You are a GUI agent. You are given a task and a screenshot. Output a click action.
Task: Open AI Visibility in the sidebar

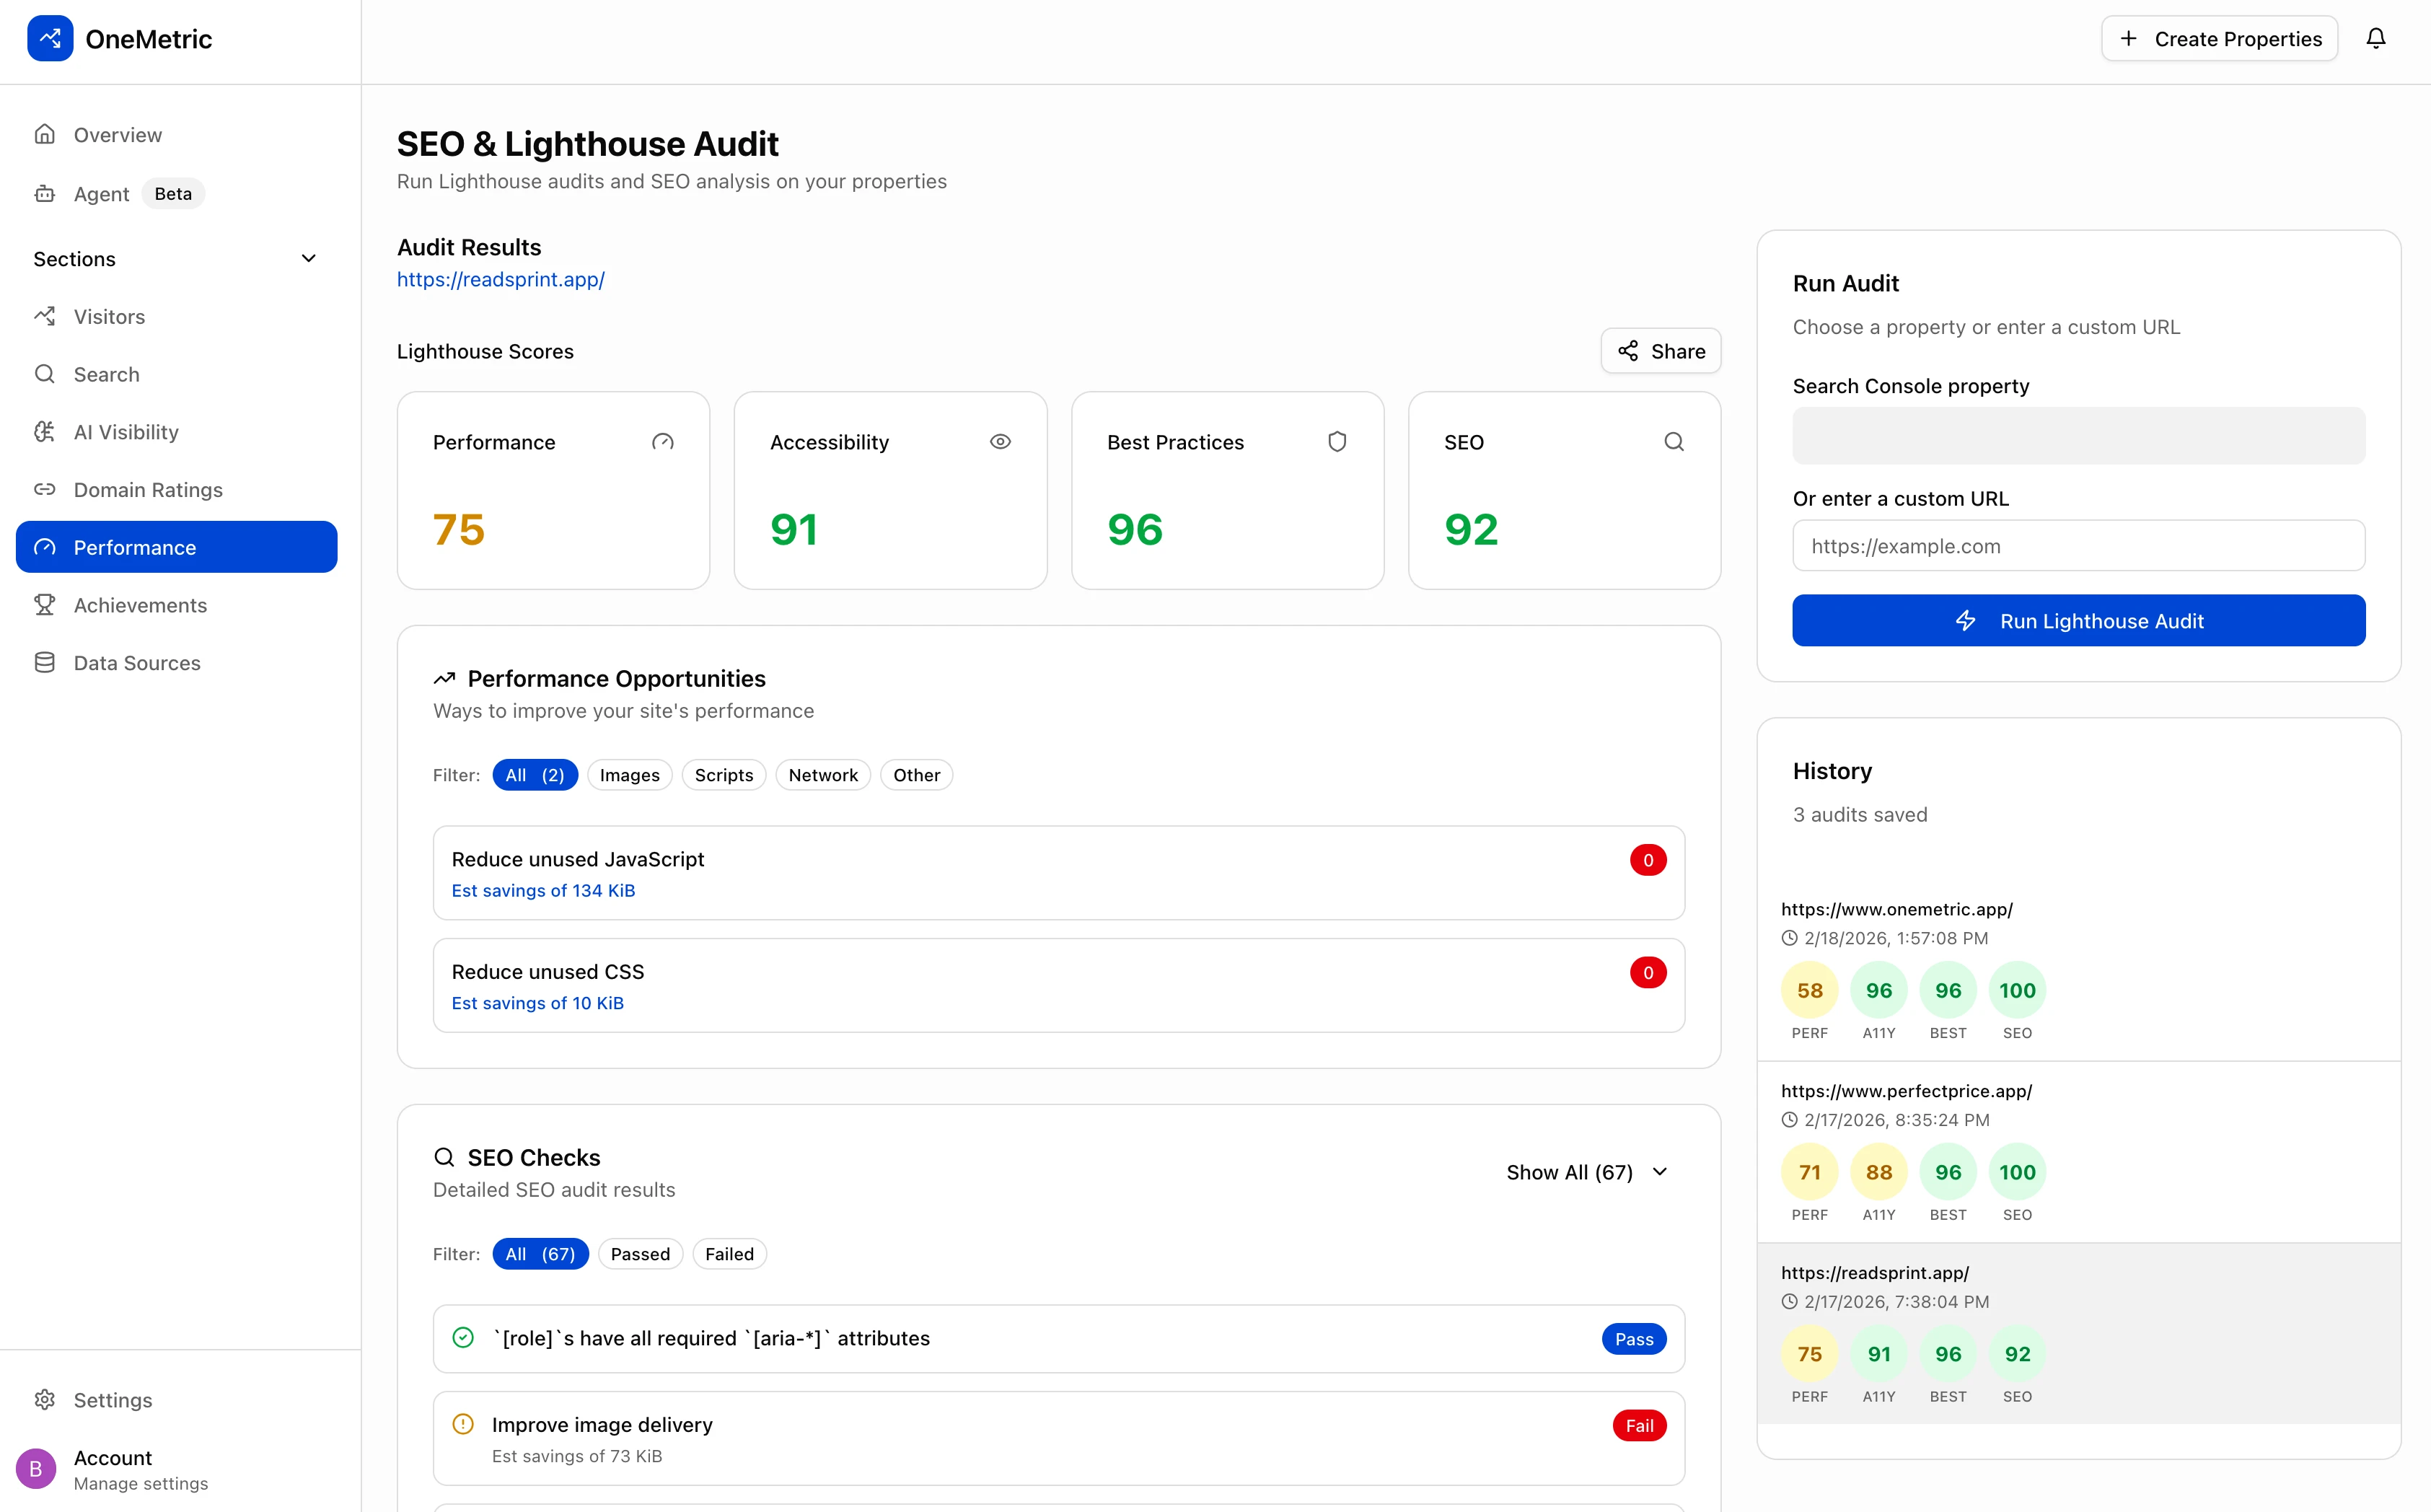(x=126, y=432)
